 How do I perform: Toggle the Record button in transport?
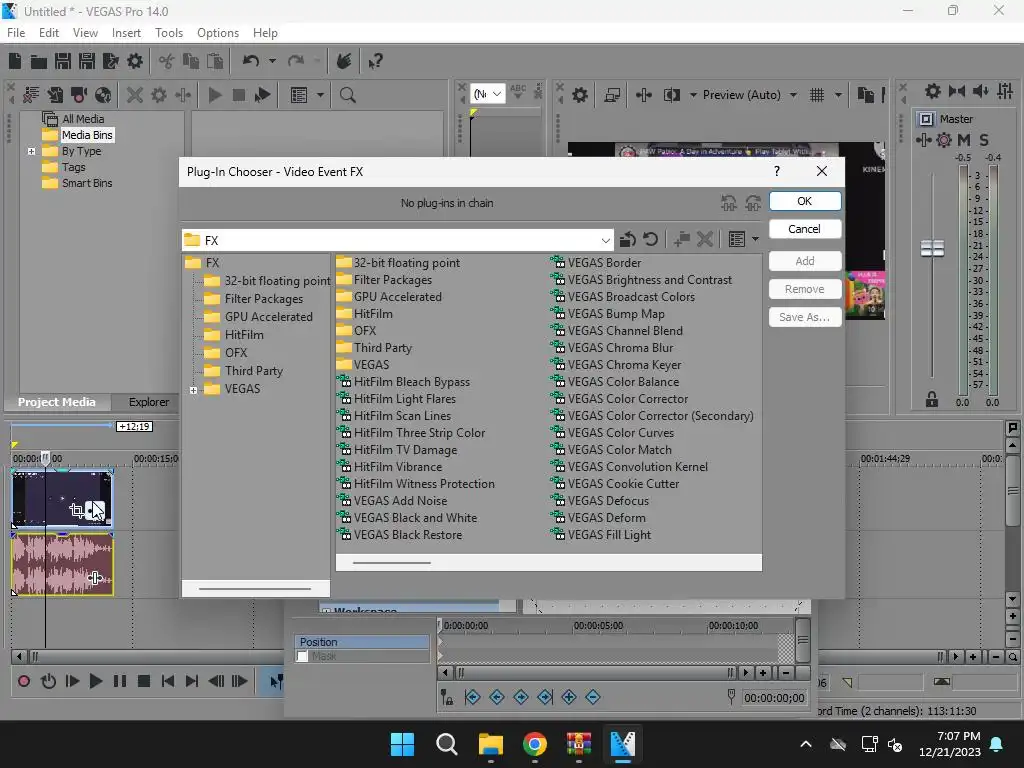coord(24,682)
